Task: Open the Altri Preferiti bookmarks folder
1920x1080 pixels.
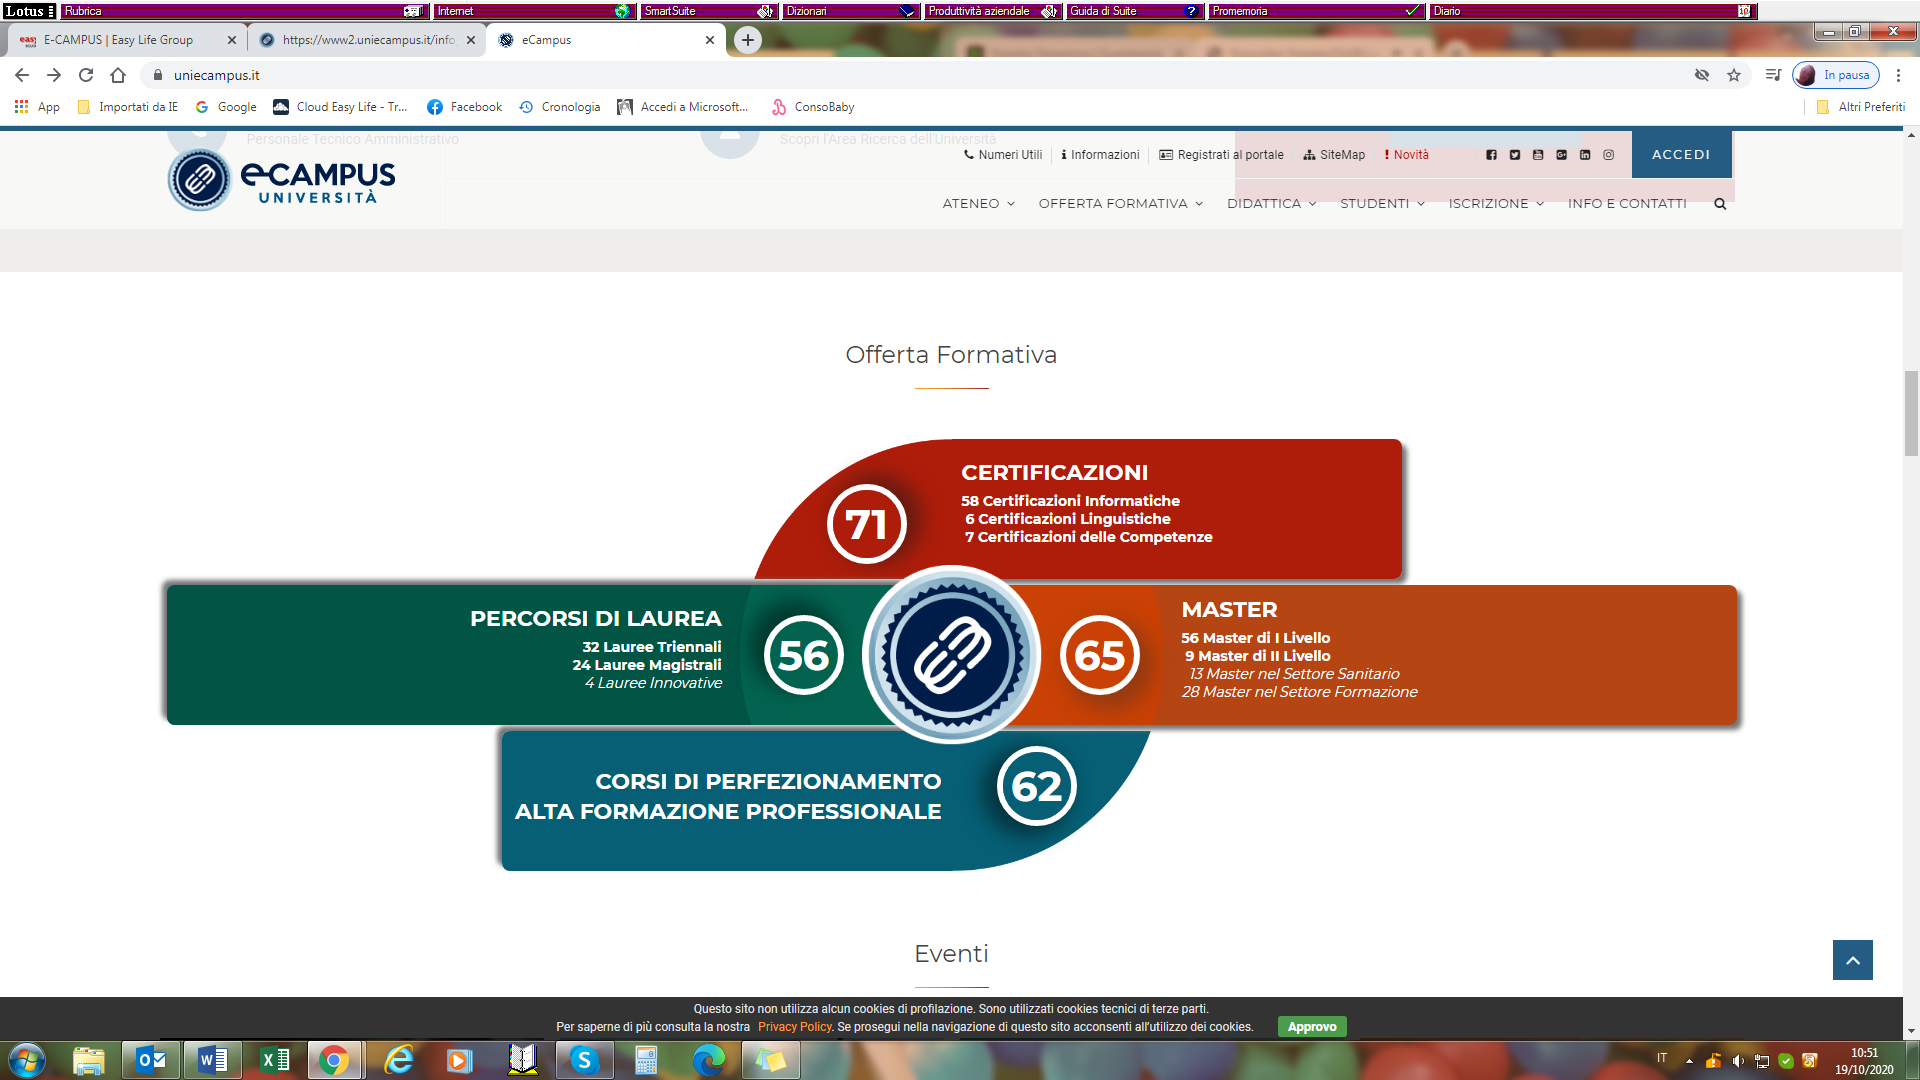Action: pyautogui.click(x=1860, y=107)
